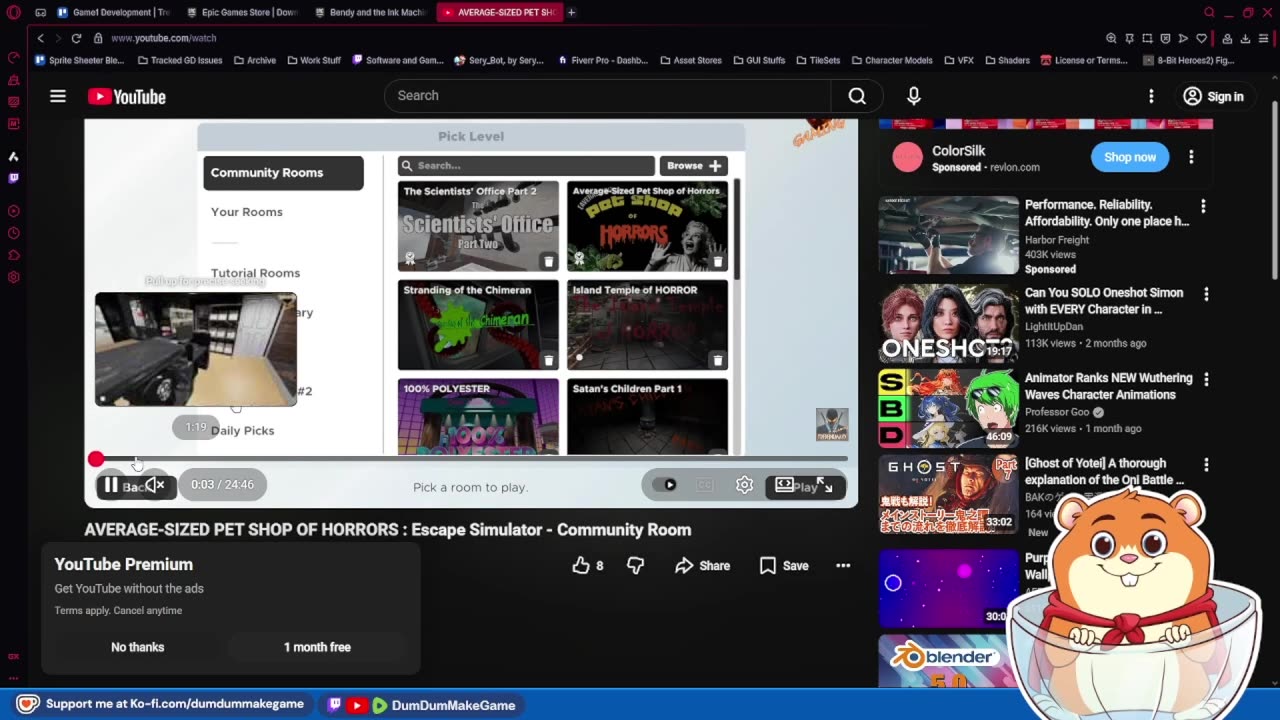
Task: Open options for Wuthering Waves video
Action: coord(1206,380)
